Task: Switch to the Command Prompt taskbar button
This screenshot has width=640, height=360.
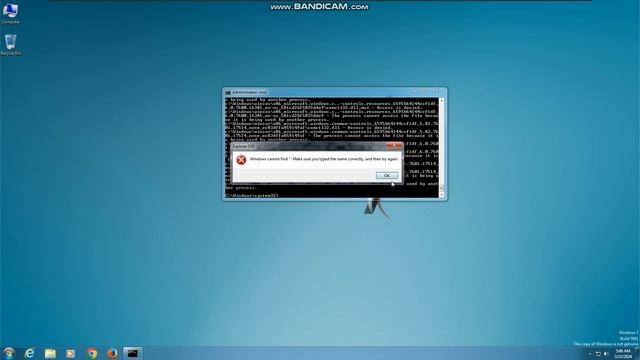Action: tap(133, 353)
